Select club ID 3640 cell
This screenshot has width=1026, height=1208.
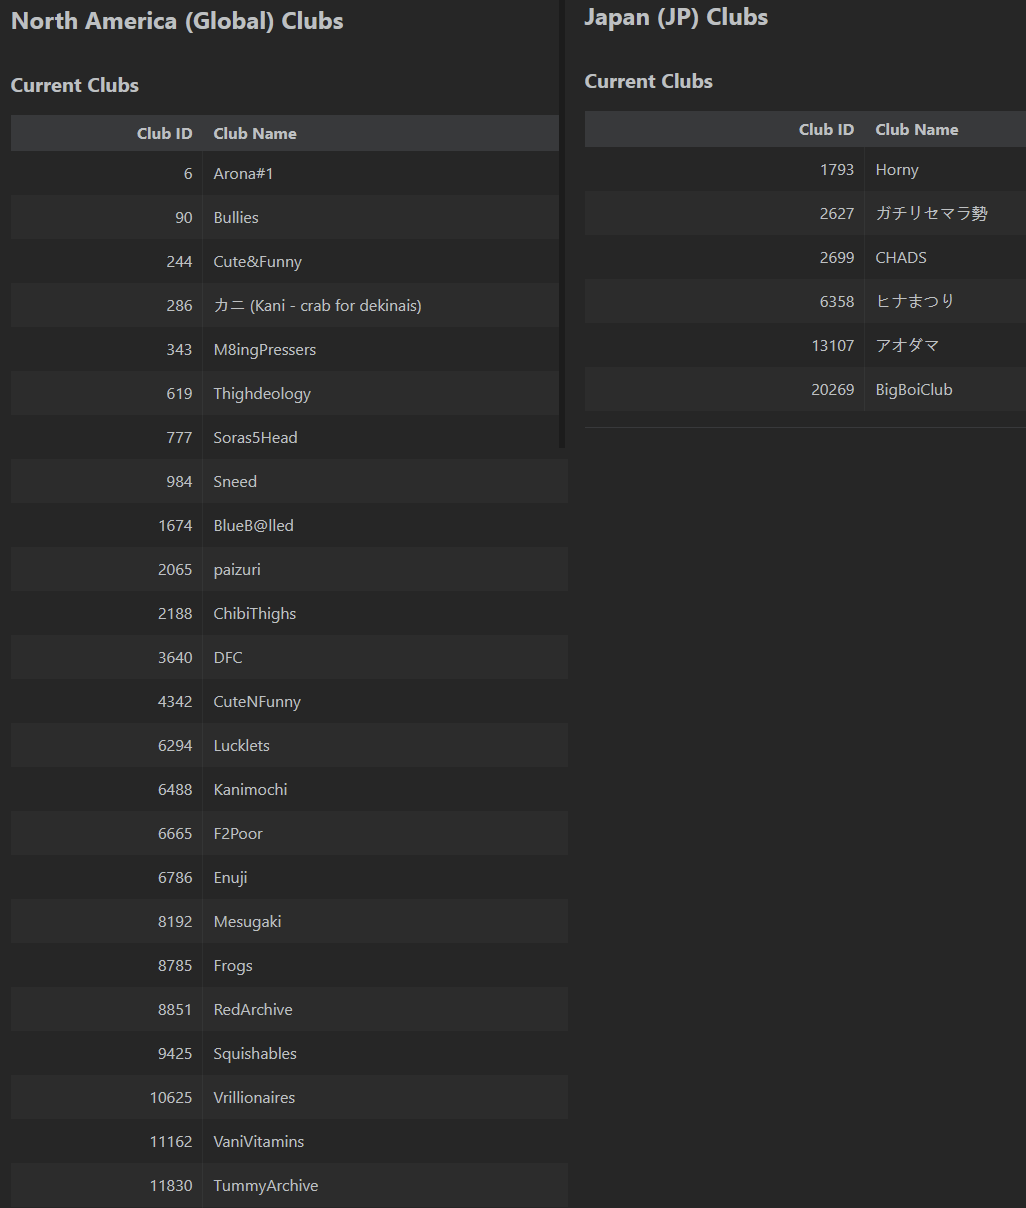tap(107, 657)
